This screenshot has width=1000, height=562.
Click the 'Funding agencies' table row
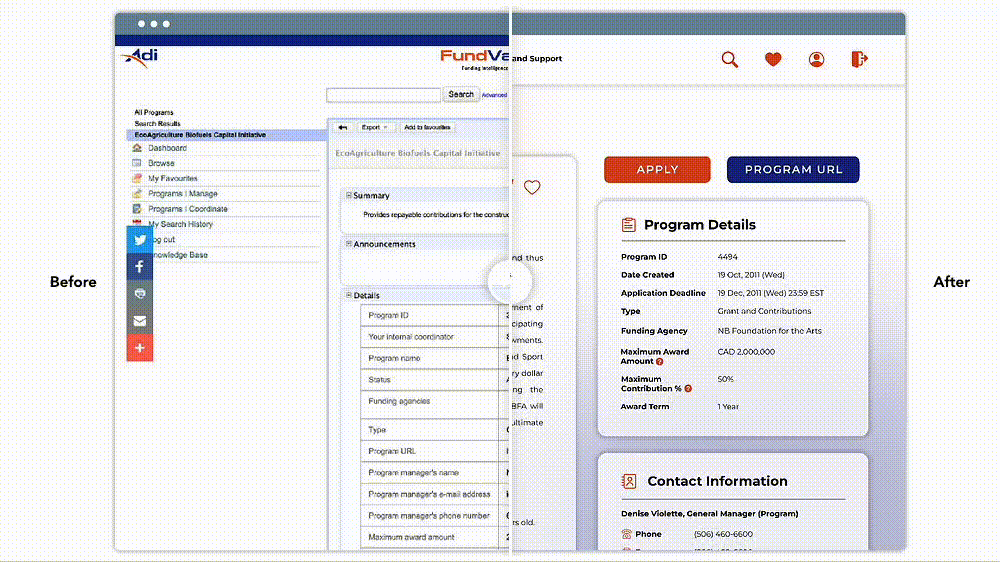(434, 404)
